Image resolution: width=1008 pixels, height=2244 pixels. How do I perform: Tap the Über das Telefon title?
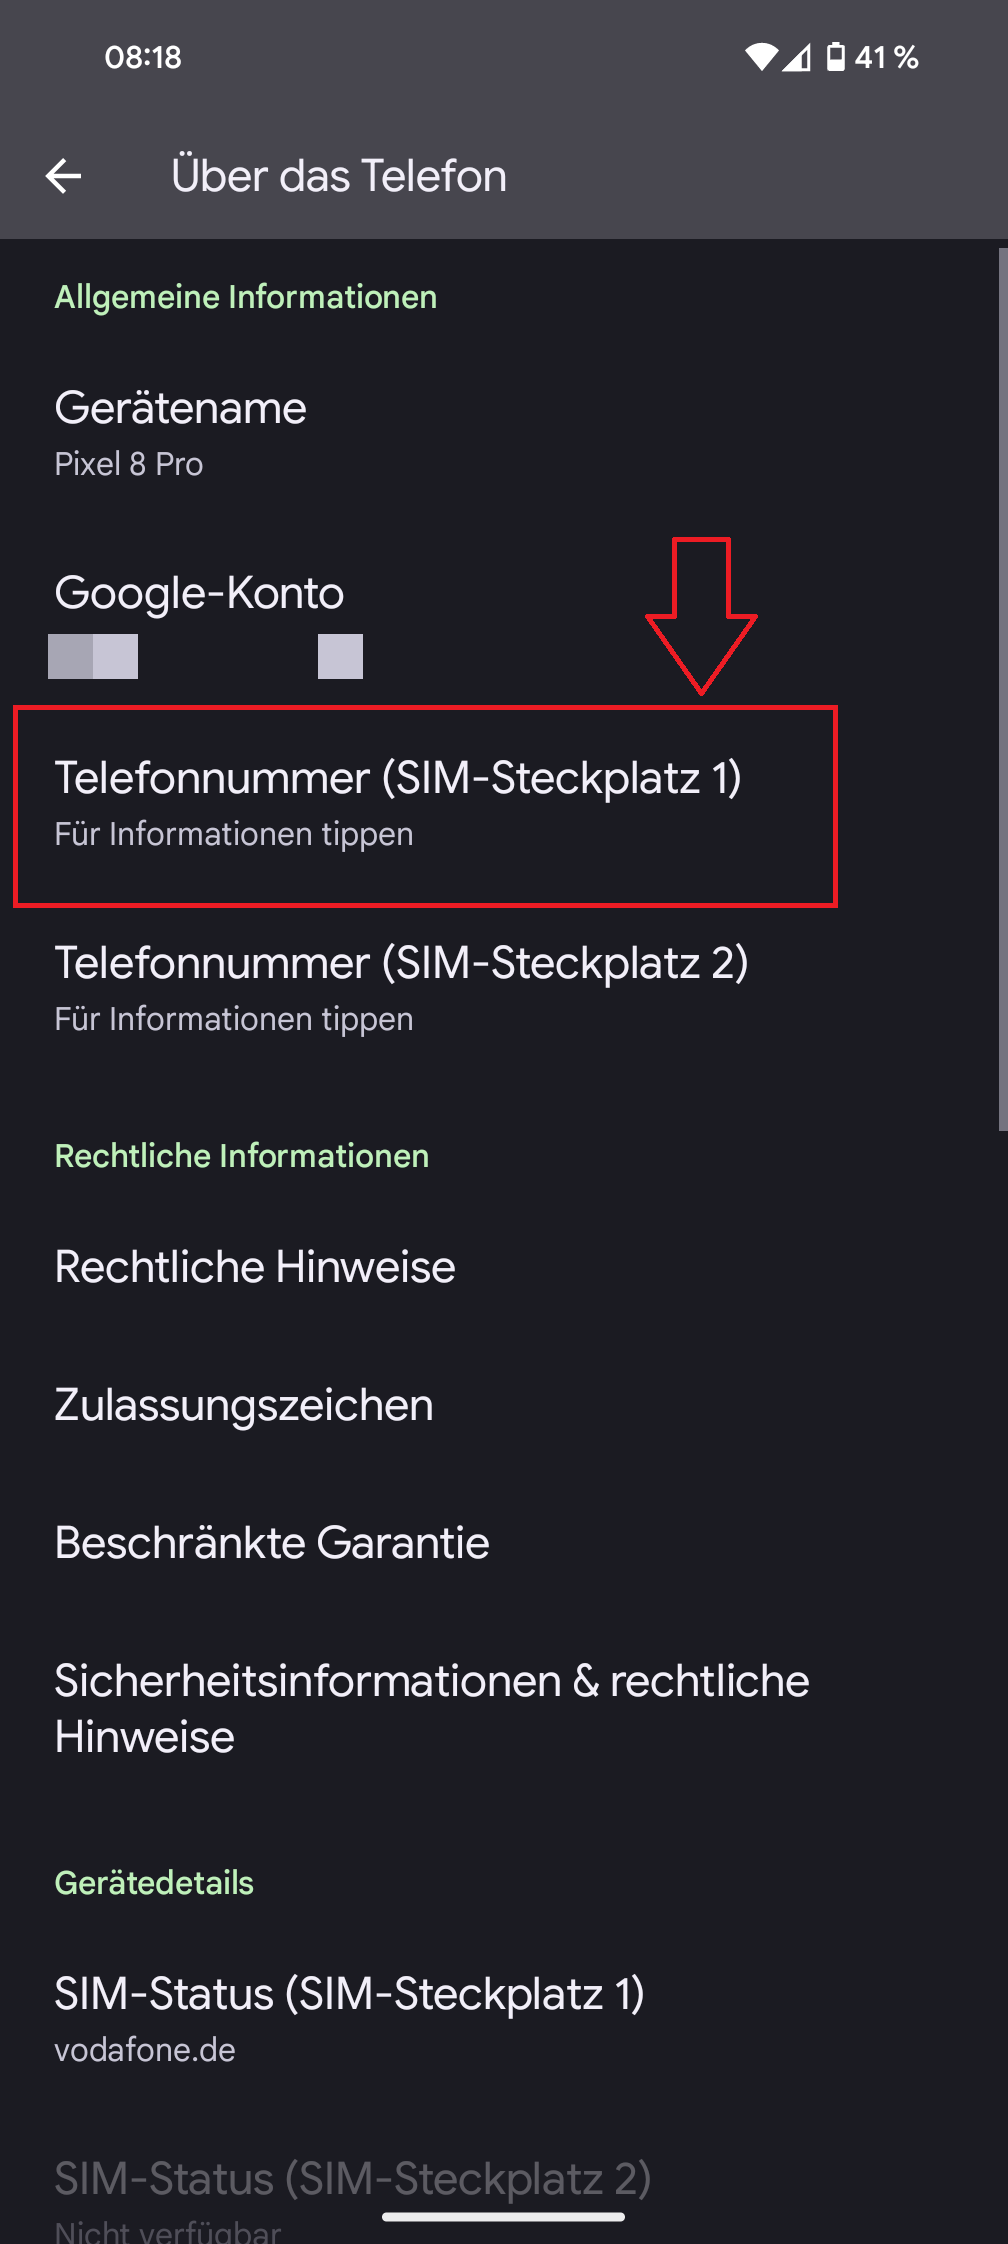339,176
